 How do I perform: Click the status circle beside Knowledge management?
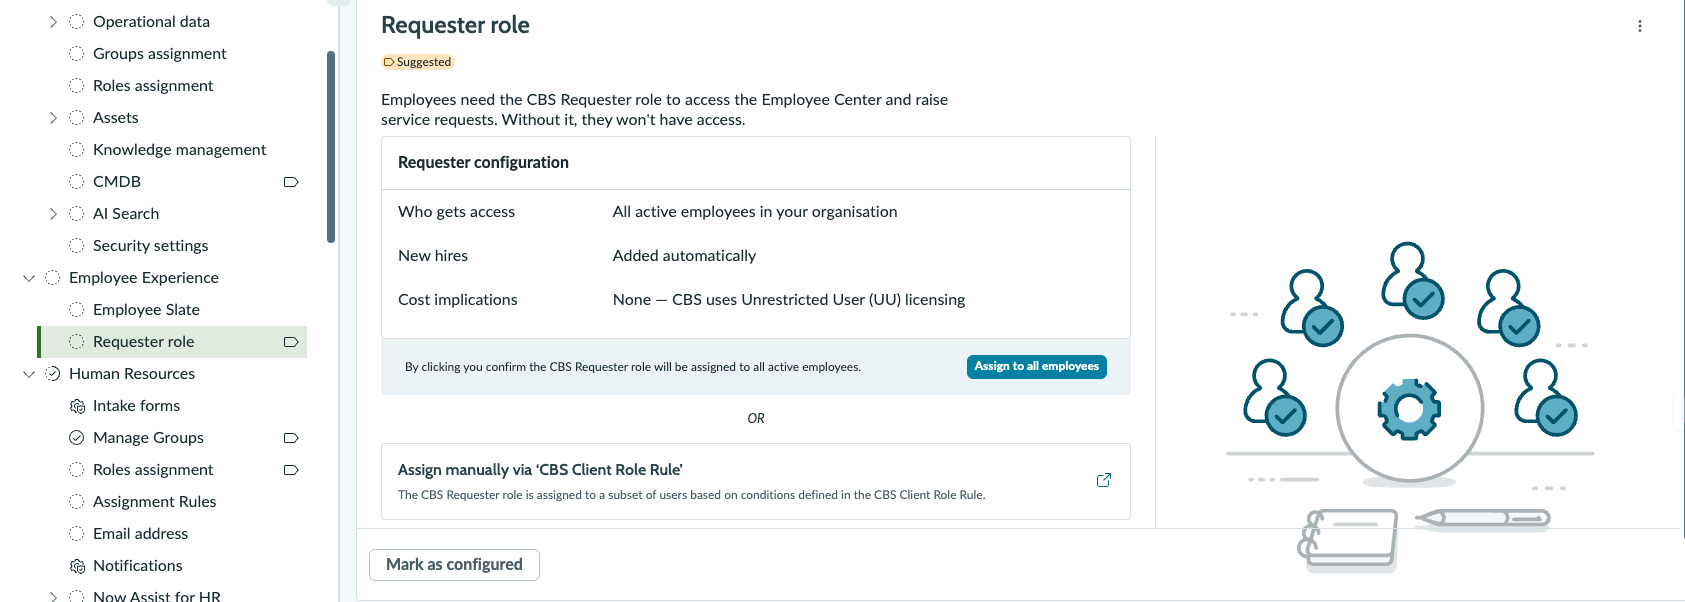(x=76, y=150)
